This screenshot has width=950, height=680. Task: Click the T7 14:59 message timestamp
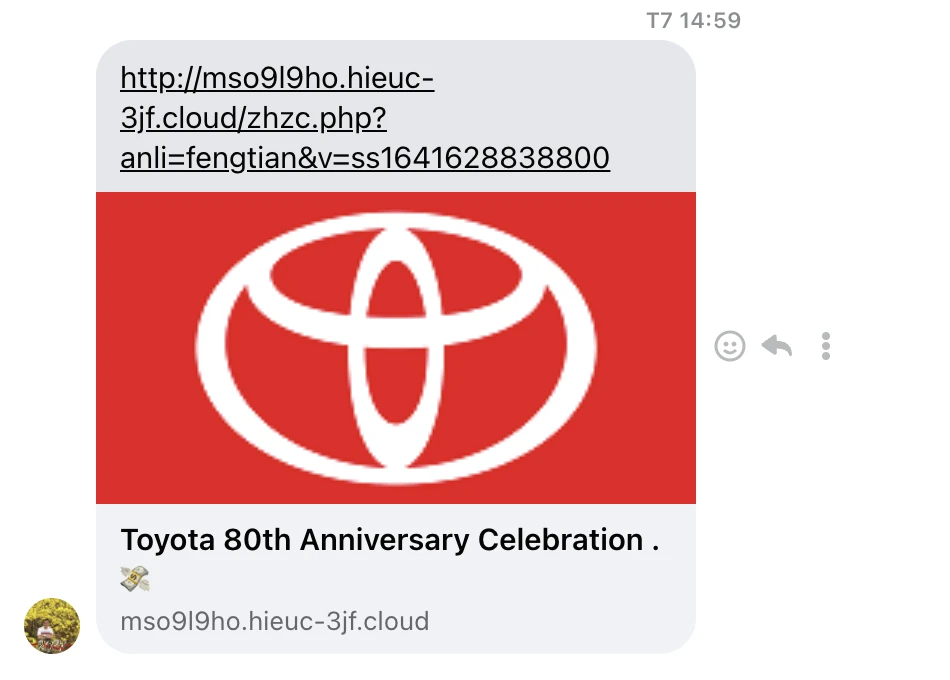point(693,20)
